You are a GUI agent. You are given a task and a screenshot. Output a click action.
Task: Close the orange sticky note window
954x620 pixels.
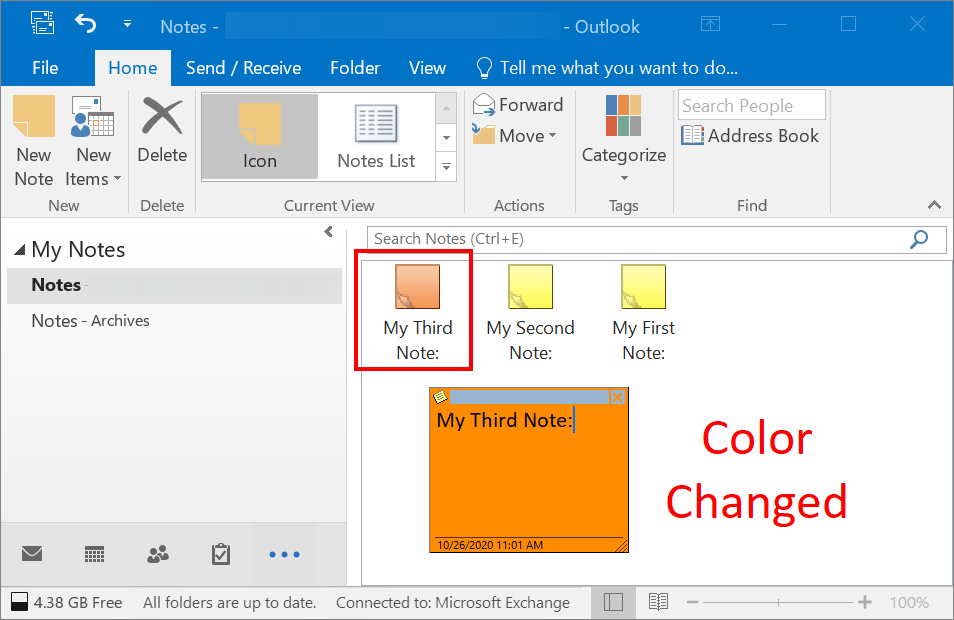(618, 397)
